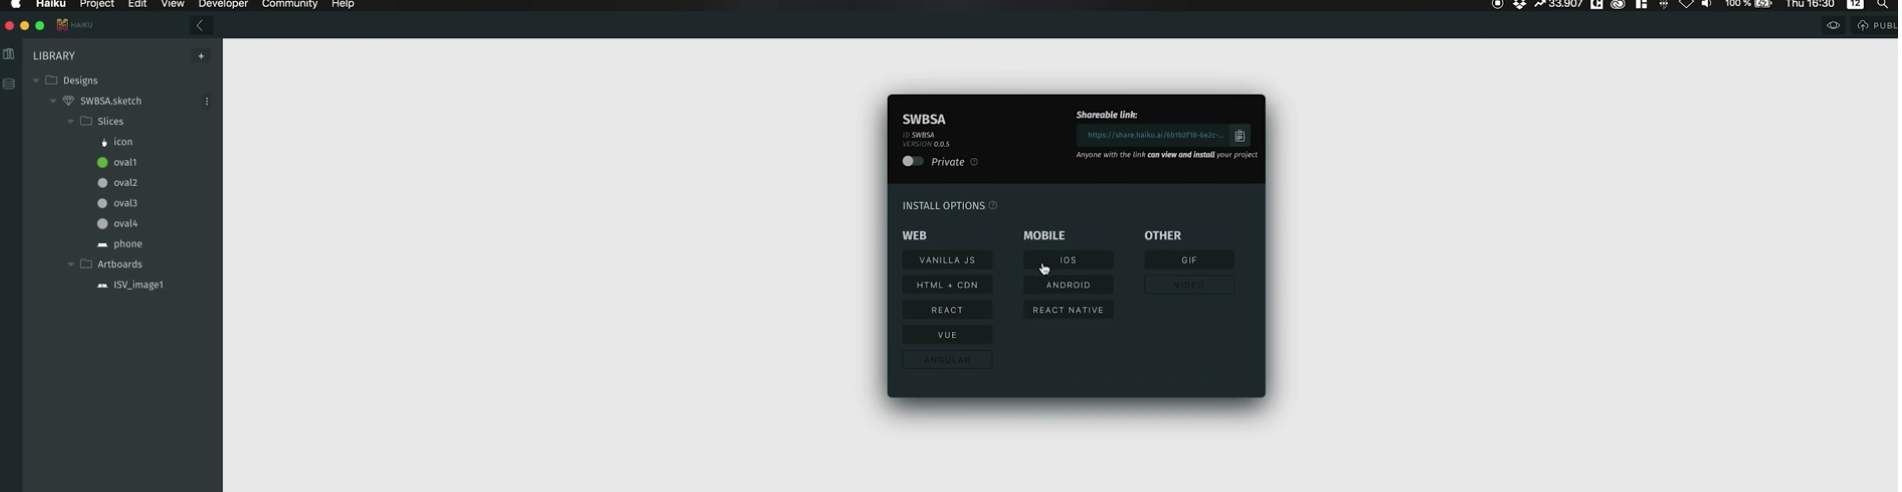Click the SWBSA.sketch file label
The height and width of the screenshot is (492, 1902).
tap(111, 101)
